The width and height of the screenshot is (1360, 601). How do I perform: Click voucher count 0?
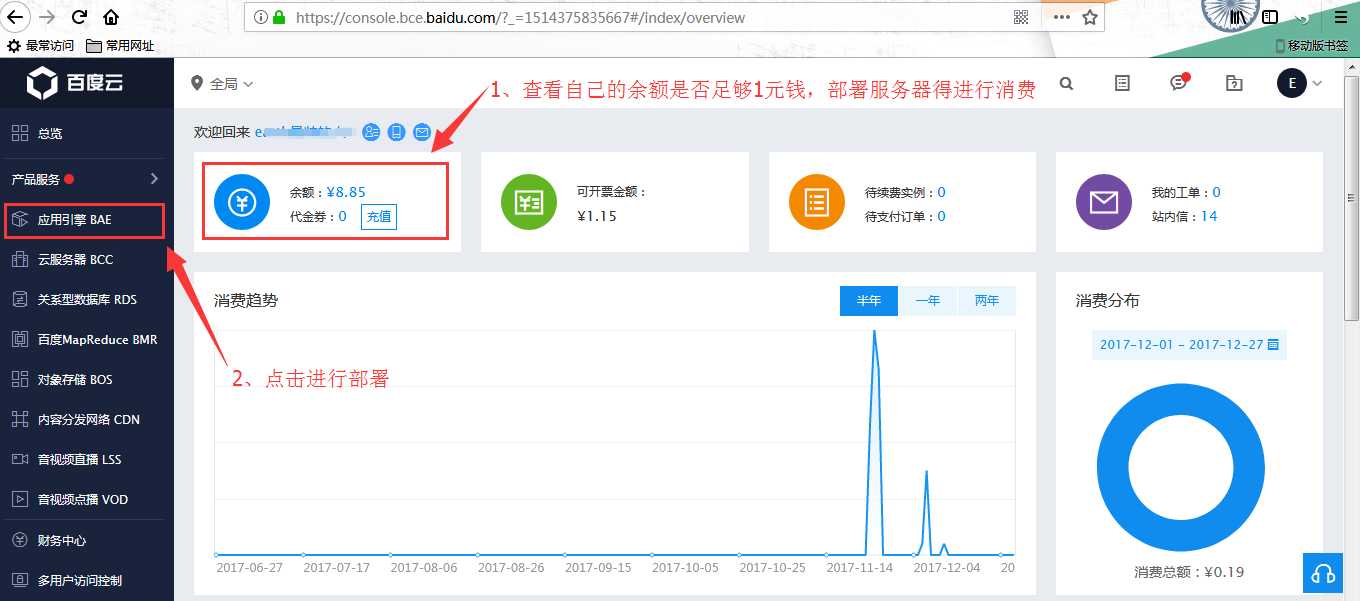point(342,216)
